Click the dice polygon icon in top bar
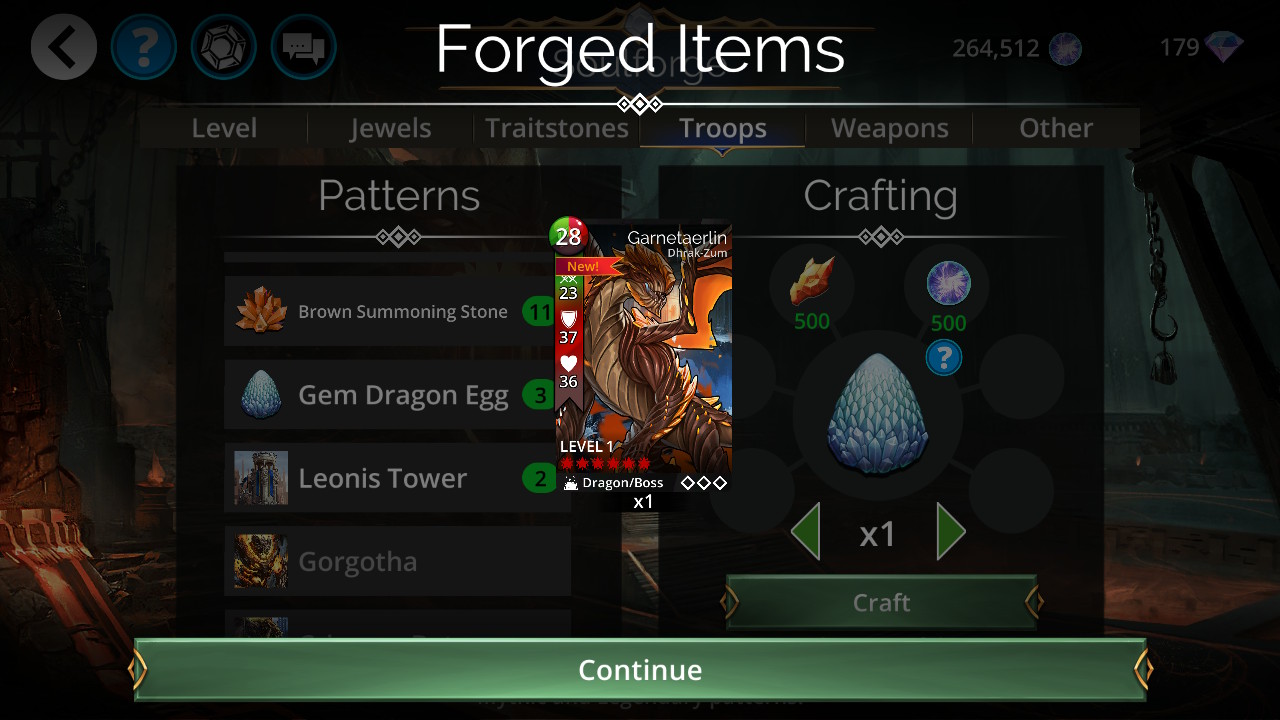Viewport: 1280px width, 720px height. pyautogui.click(x=224, y=46)
